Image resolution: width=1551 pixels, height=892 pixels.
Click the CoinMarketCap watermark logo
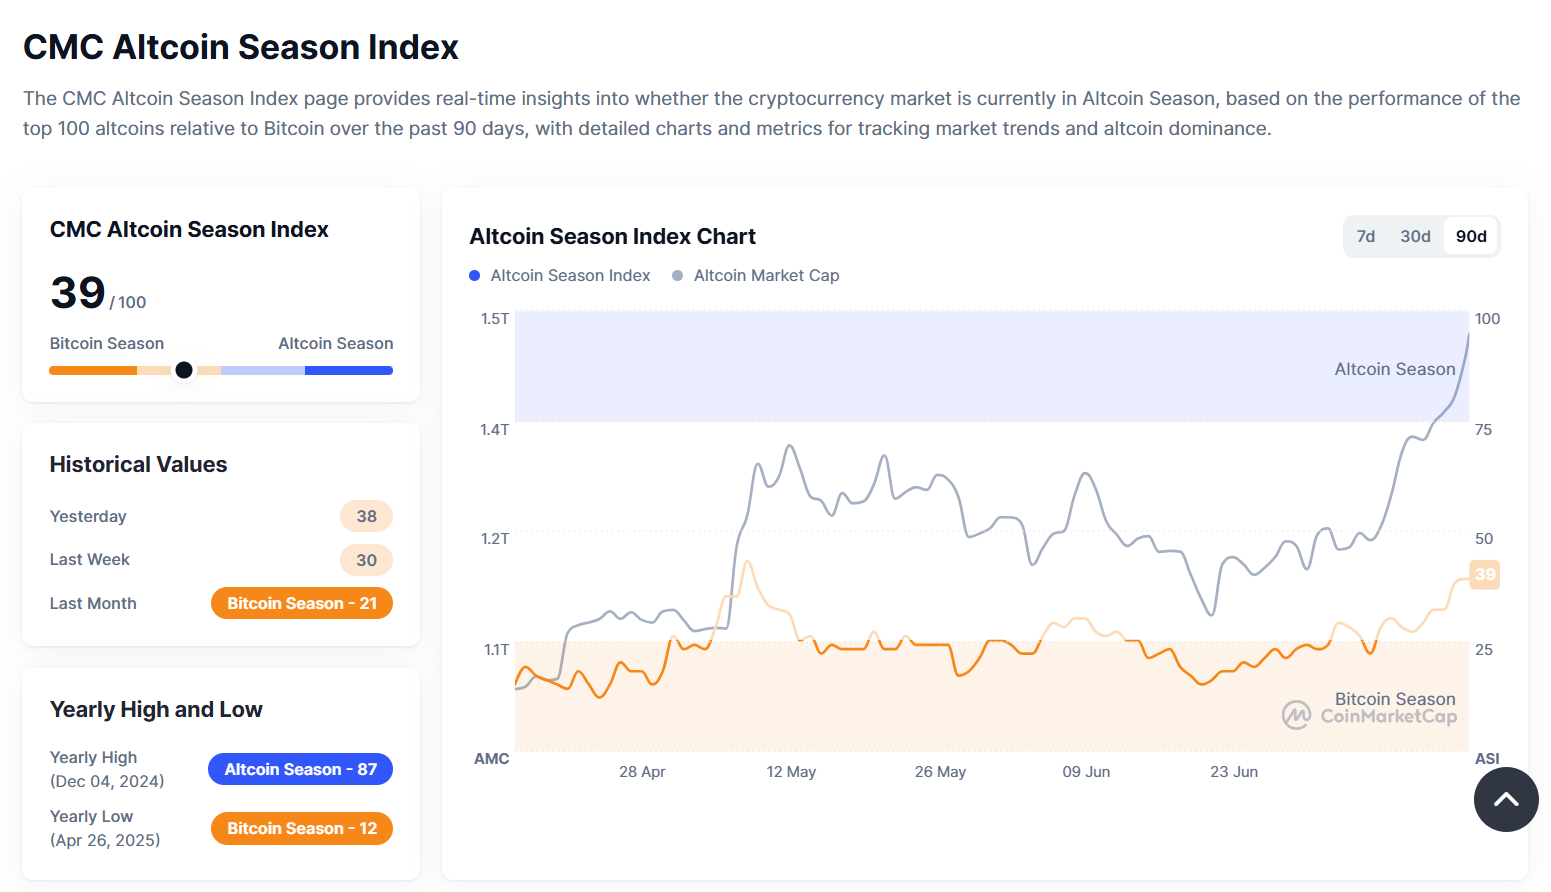[1297, 715]
